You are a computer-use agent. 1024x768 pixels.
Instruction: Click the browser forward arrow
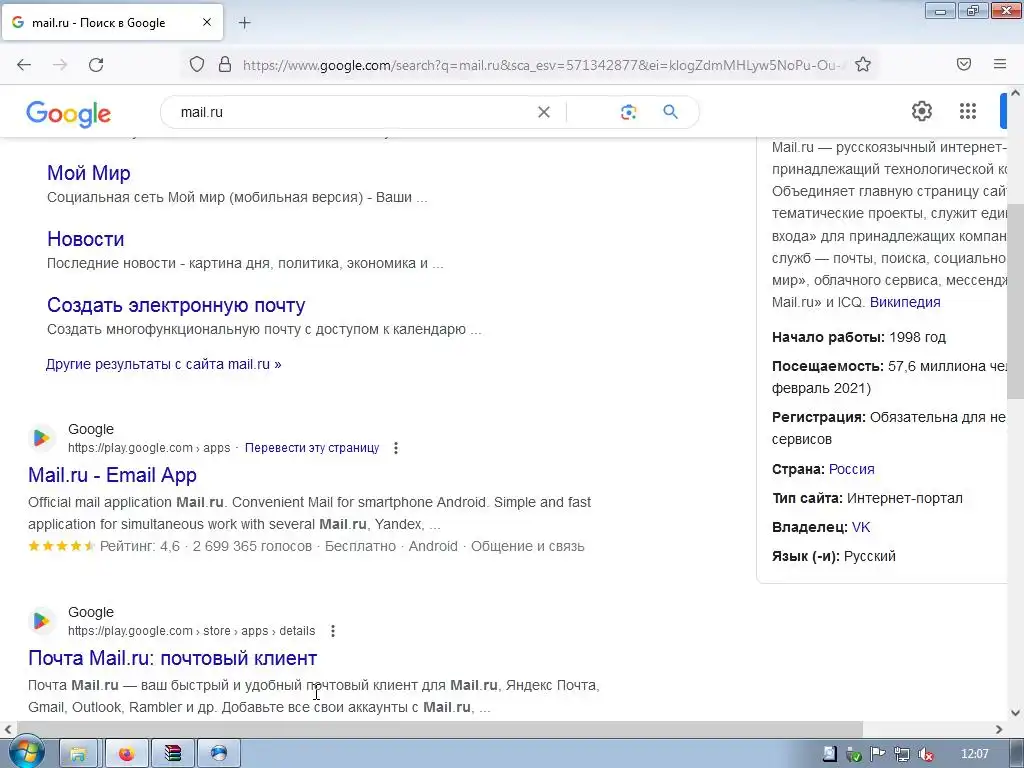click(60, 65)
